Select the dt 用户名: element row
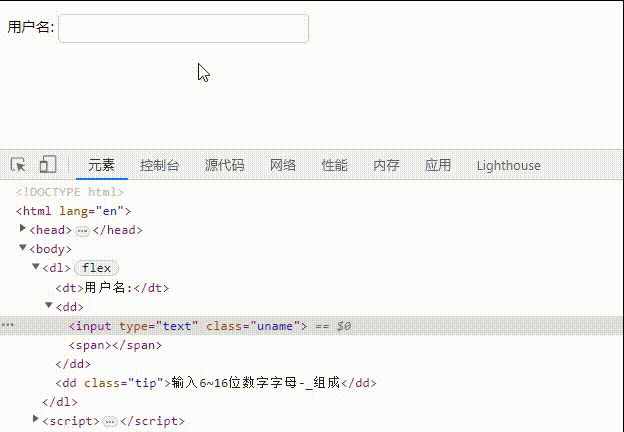The height and width of the screenshot is (432, 624). click(x=112, y=288)
